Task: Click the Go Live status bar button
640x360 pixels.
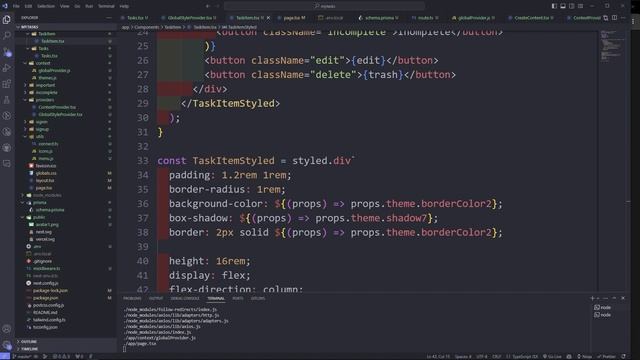Action: (552, 357)
